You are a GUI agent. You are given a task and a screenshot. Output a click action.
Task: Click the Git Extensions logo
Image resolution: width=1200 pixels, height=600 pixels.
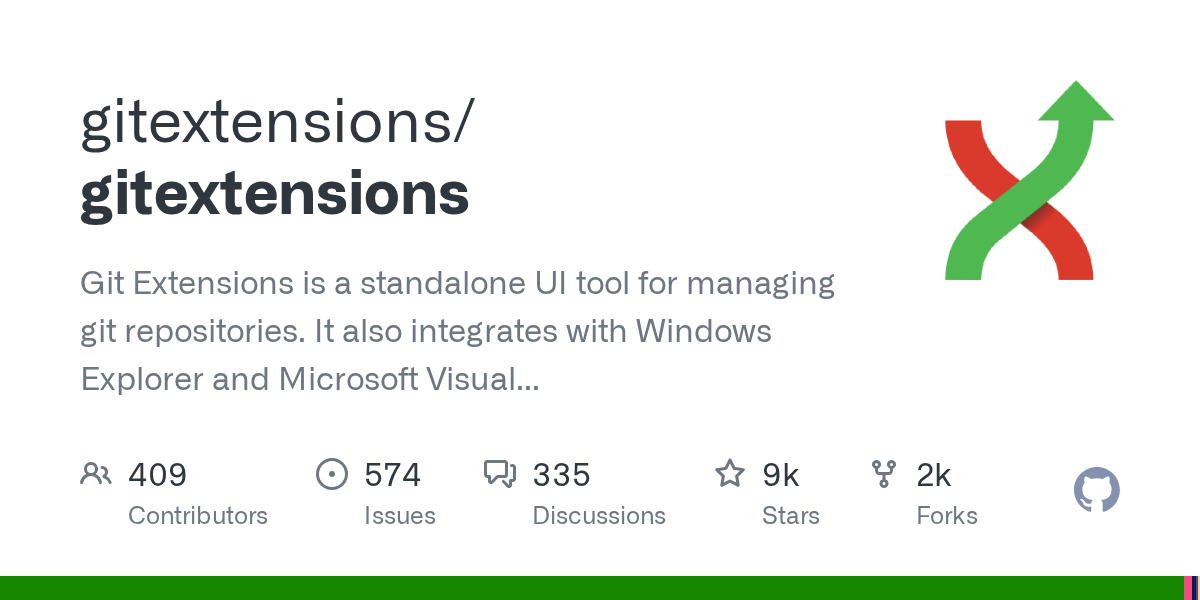pyautogui.click(x=1030, y=180)
